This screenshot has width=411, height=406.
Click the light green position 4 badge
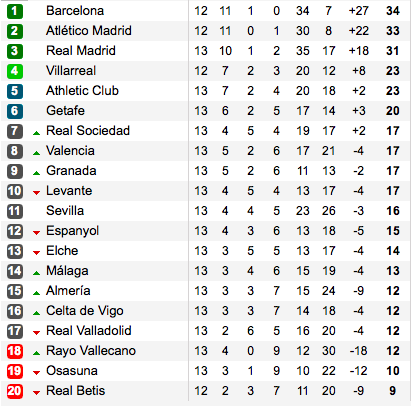point(15,71)
